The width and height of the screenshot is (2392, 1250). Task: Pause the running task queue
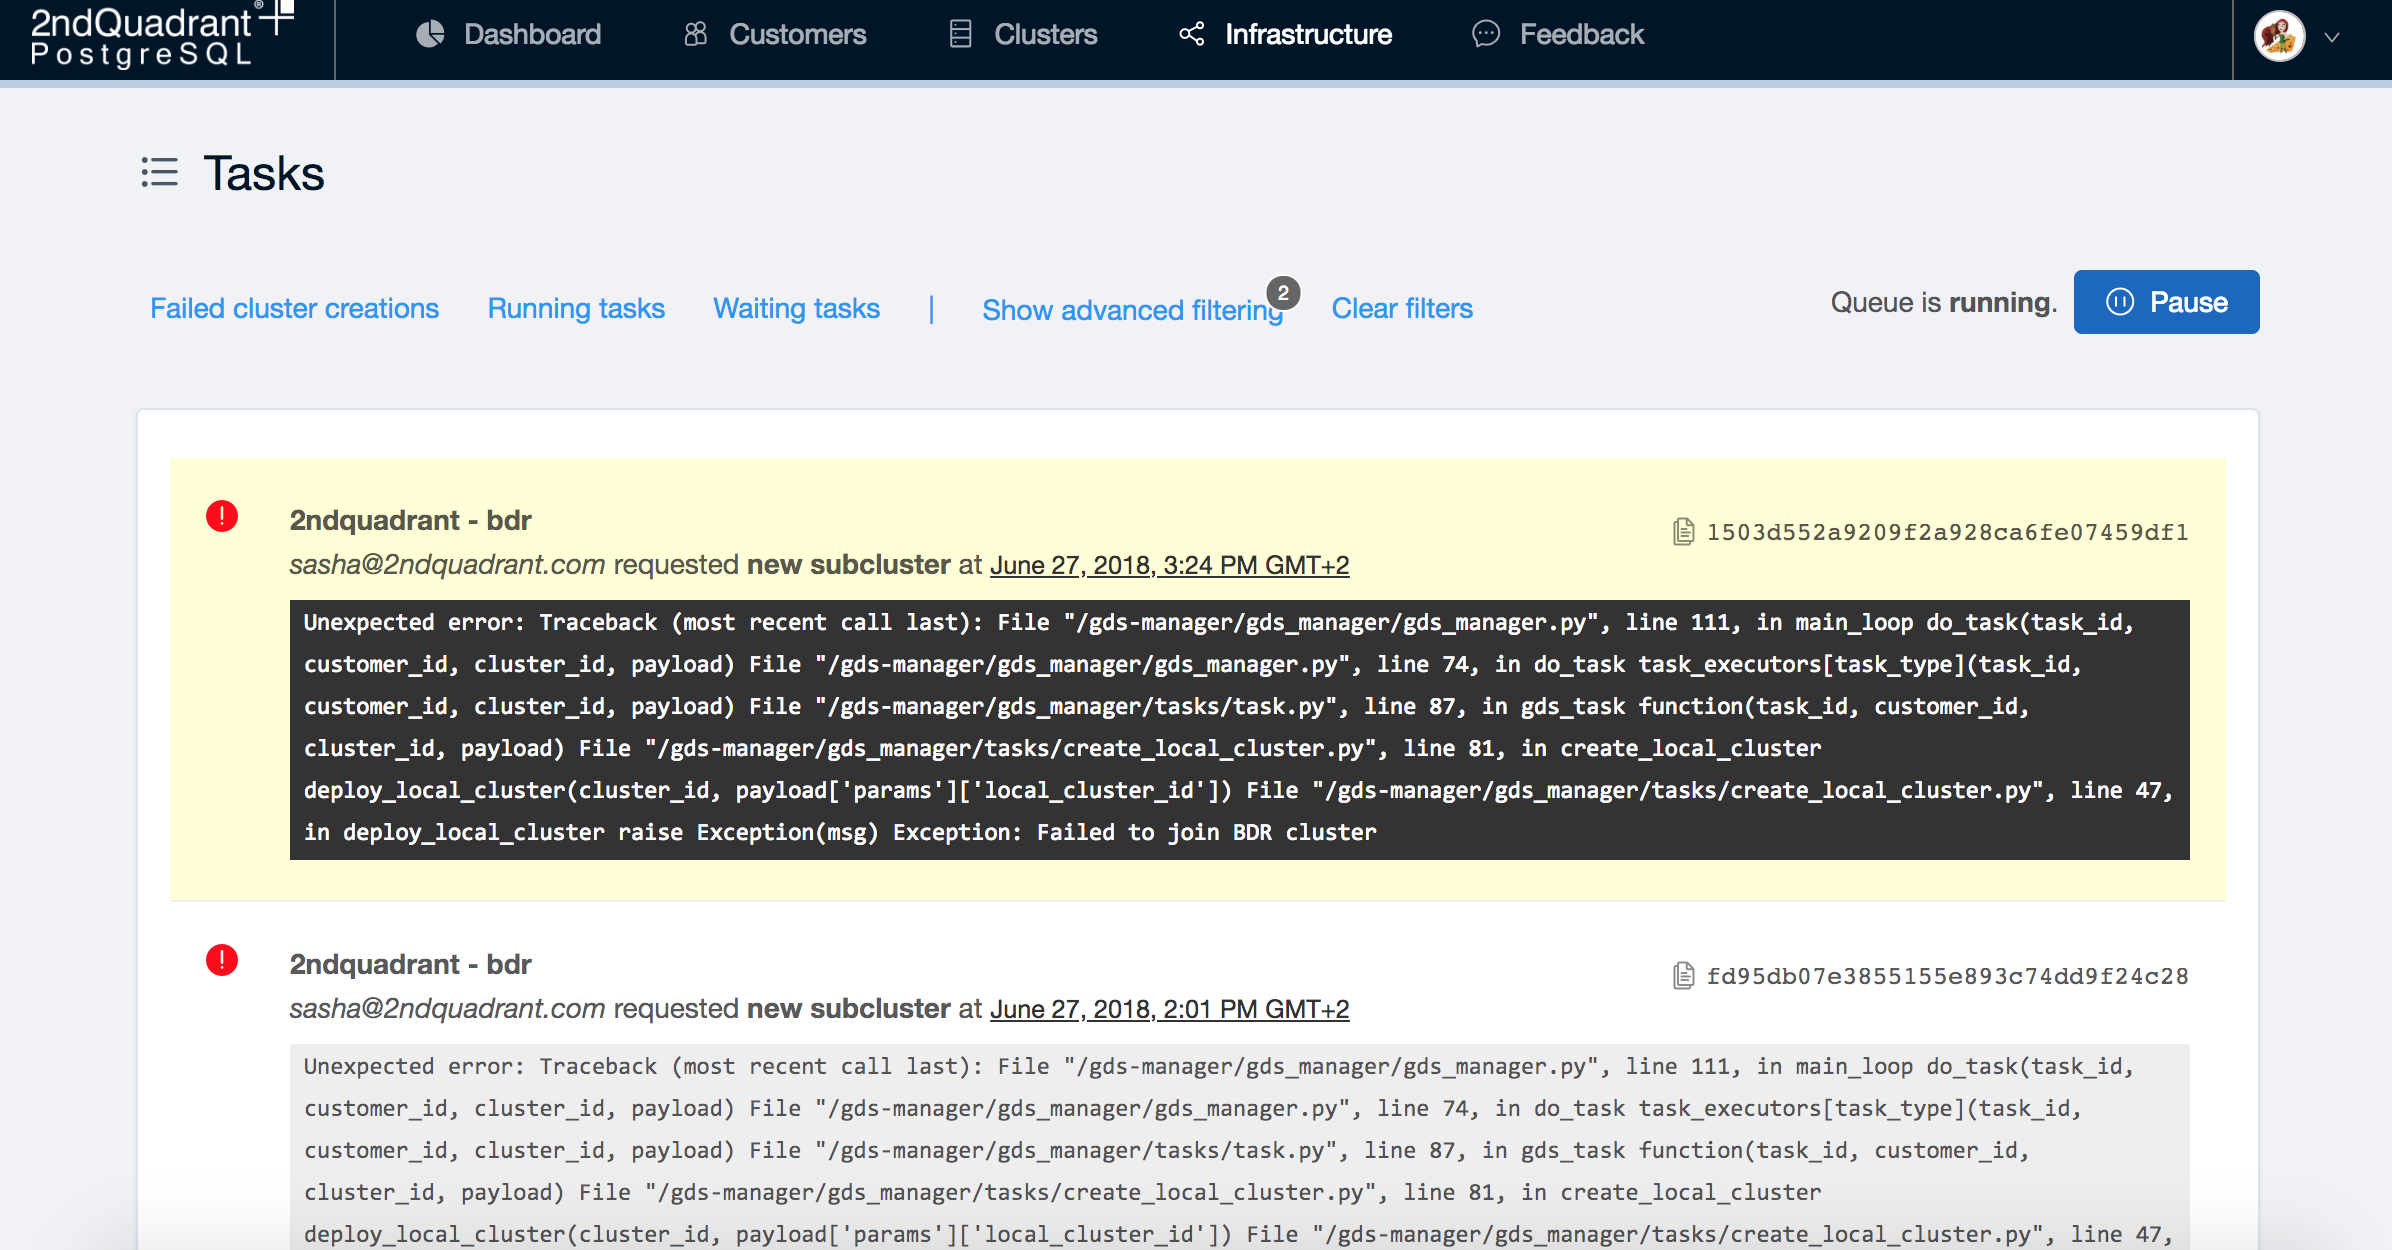[2166, 302]
